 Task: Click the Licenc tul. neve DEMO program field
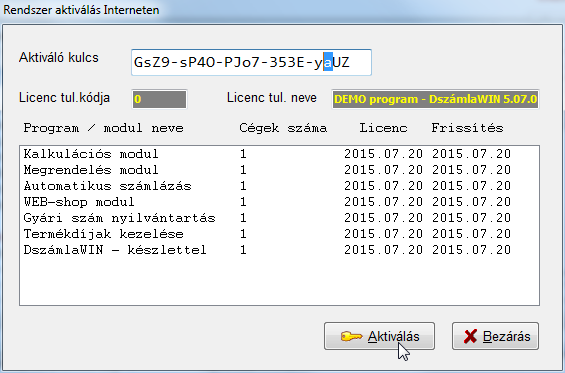click(x=435, y=99)
